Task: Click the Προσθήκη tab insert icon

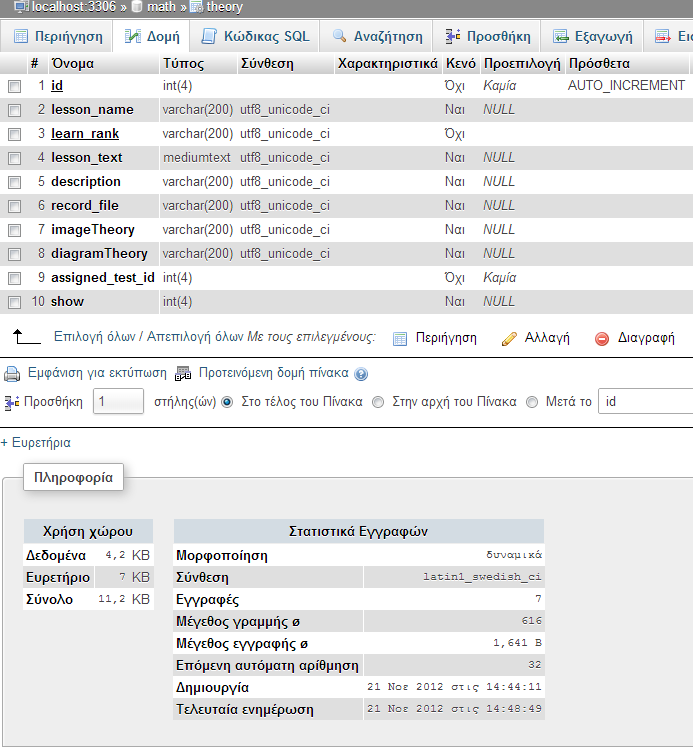Action: pos(453,36)
